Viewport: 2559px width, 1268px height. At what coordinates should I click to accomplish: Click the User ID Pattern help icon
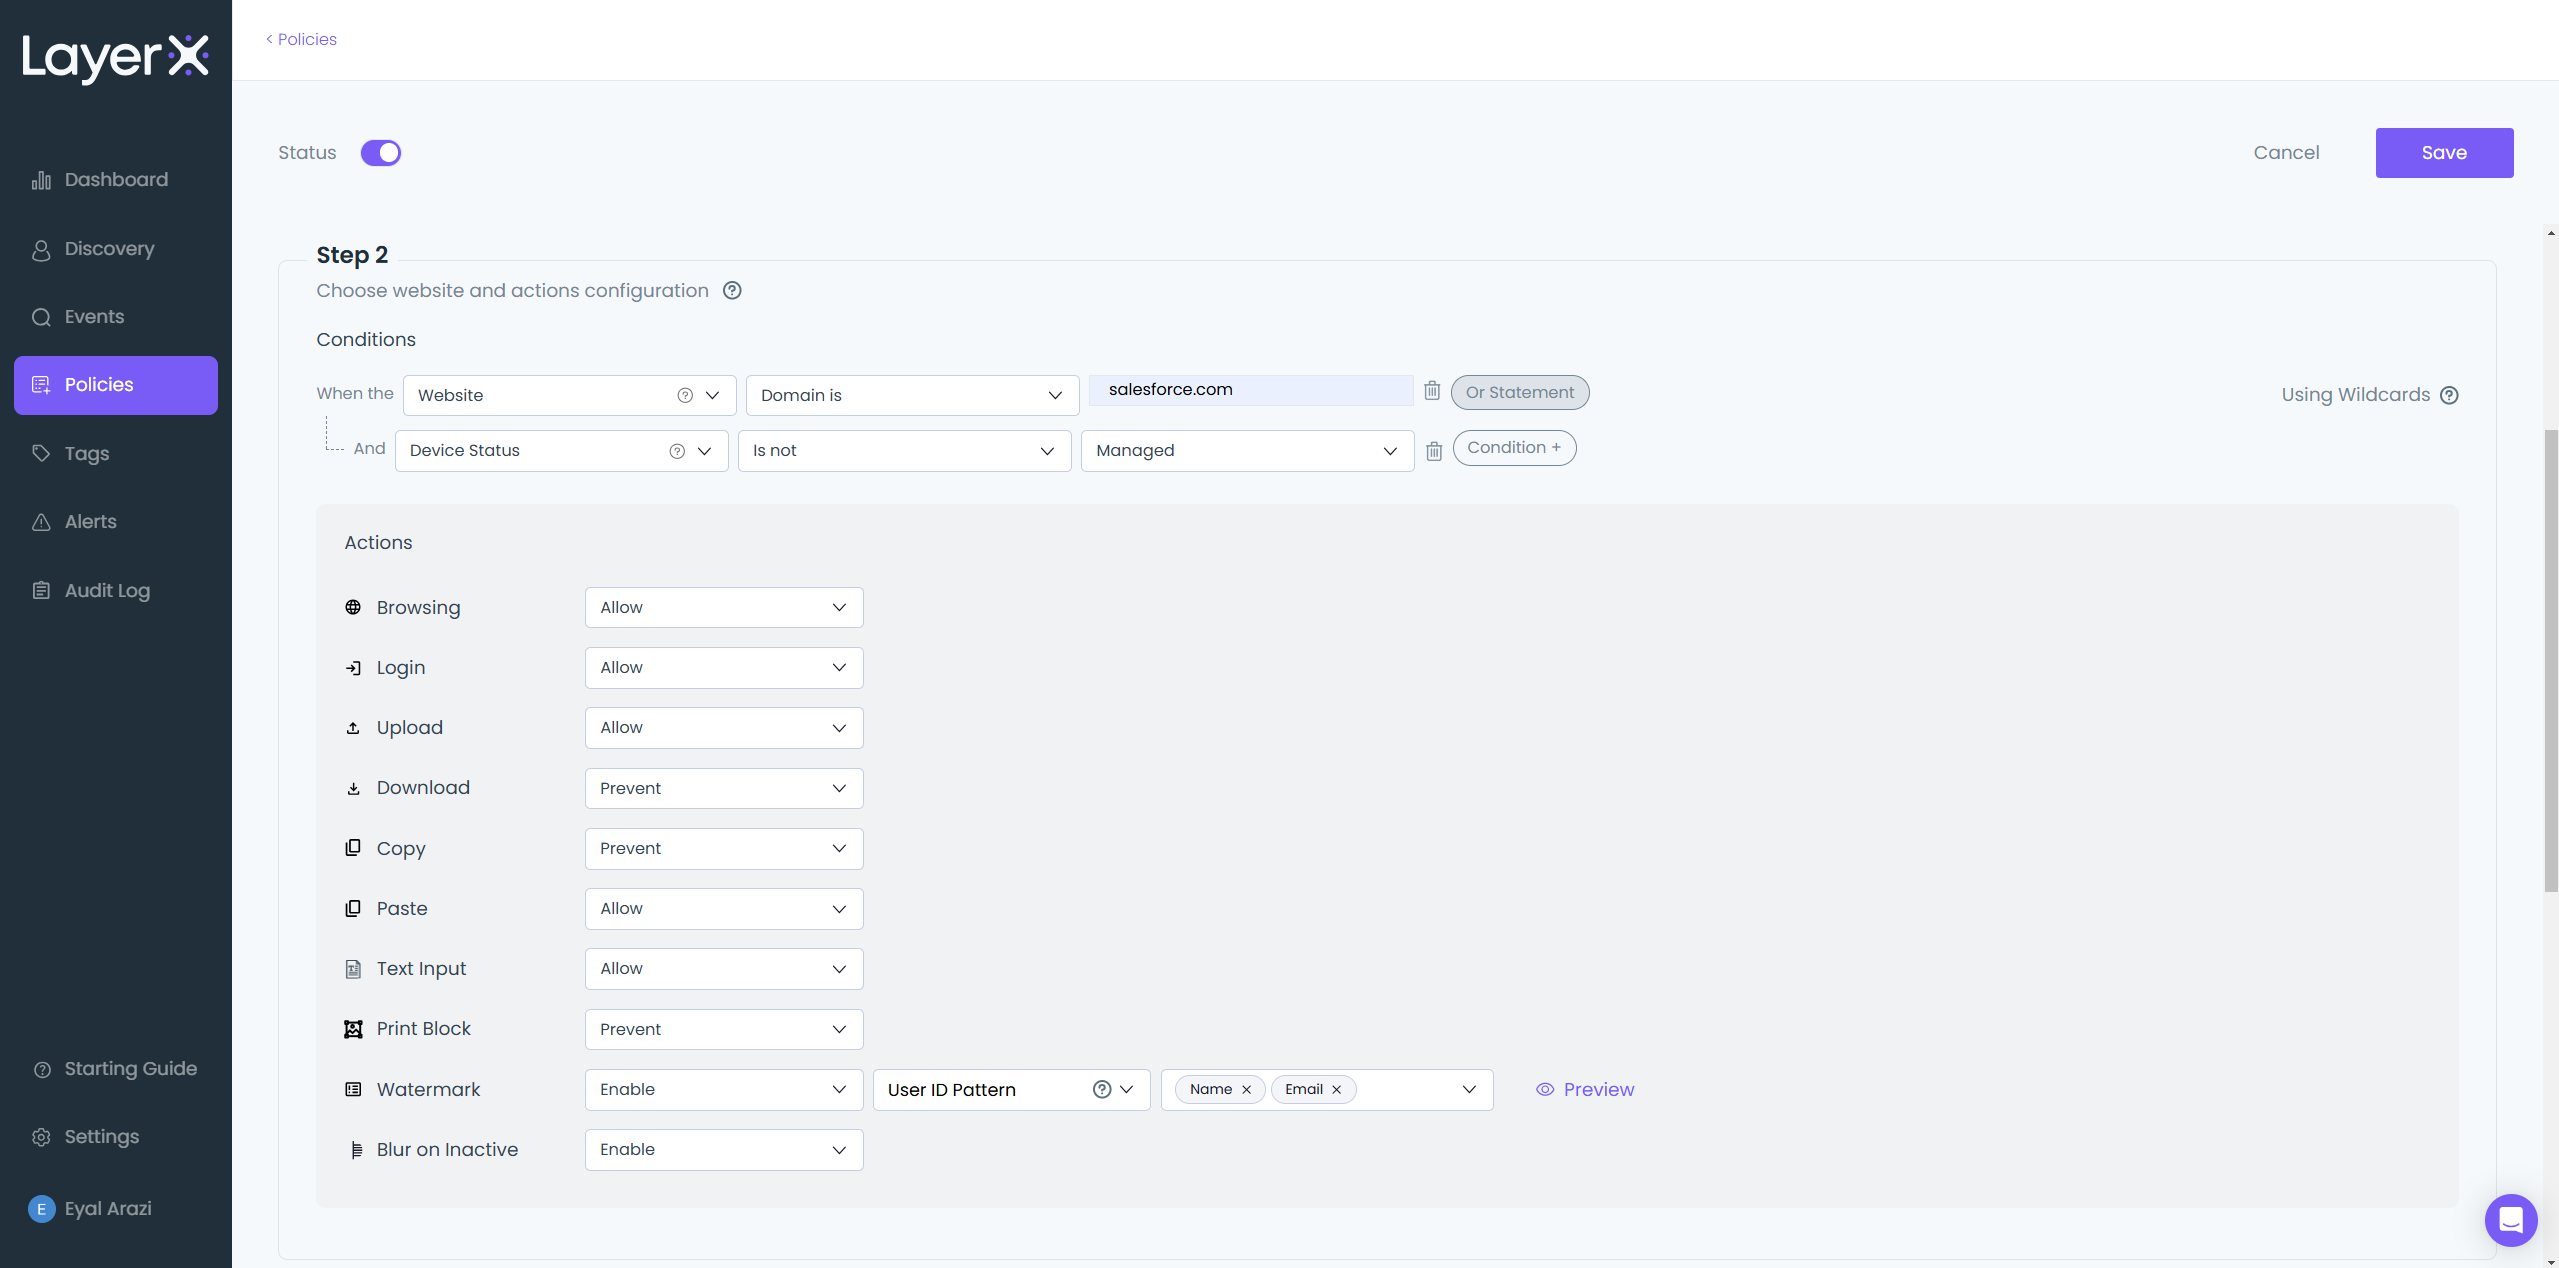[1102, 1090]
